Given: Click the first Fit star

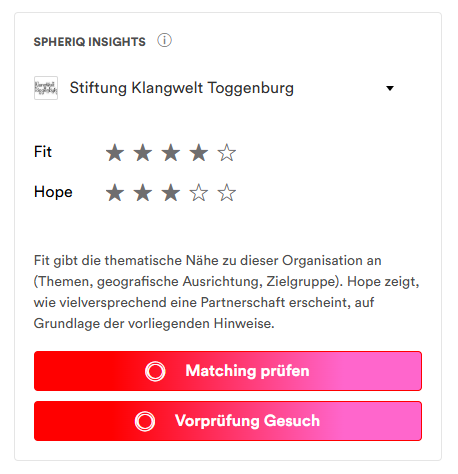Looking at the screenshot, I should point(115,153).
